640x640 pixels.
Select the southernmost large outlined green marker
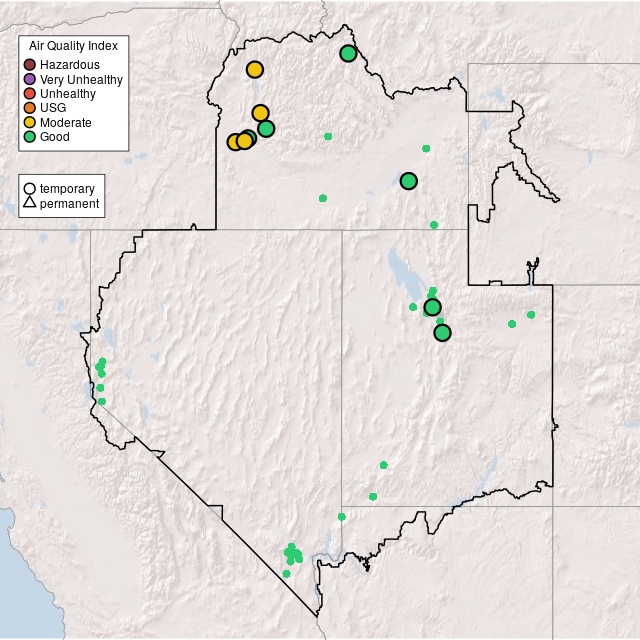(442, 332)
